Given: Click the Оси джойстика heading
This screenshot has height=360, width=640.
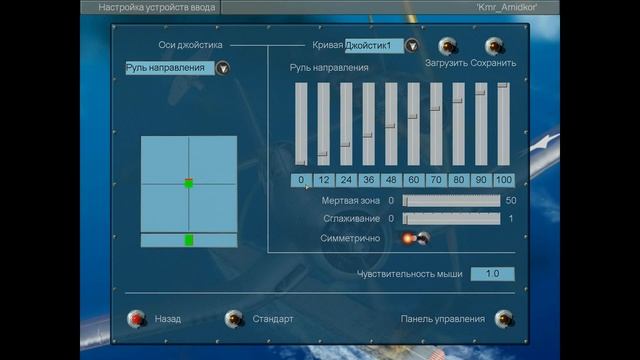Looking at the screenshot, I should click(x=190, y=45).
